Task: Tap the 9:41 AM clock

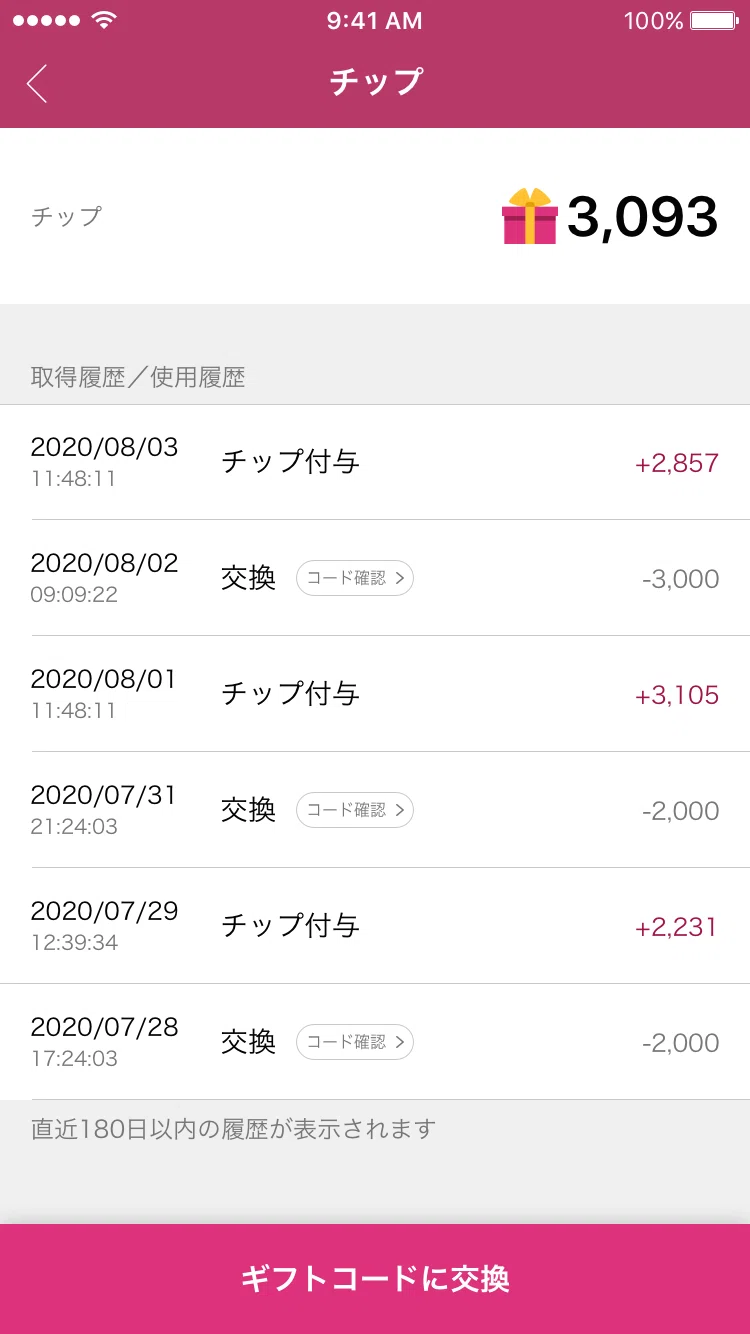Action: tap(375, 21)
